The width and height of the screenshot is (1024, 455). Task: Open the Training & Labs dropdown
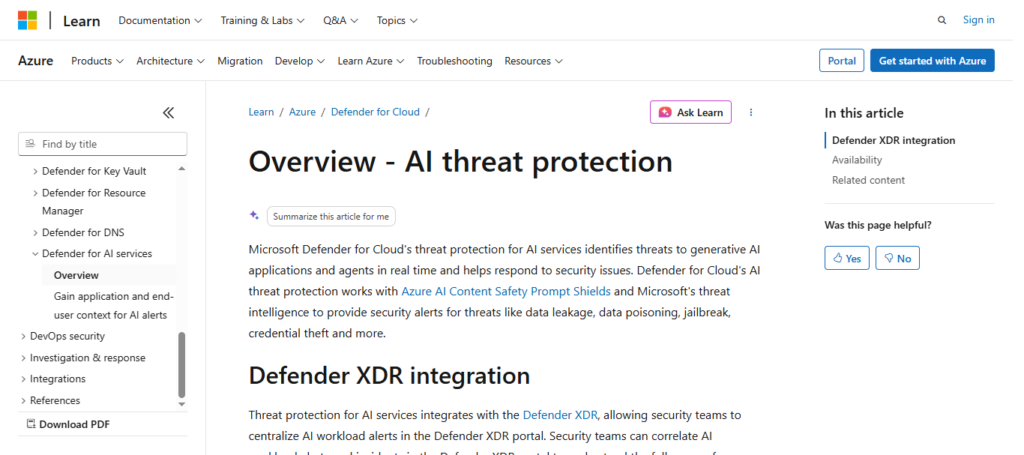(x=263, y=20)
